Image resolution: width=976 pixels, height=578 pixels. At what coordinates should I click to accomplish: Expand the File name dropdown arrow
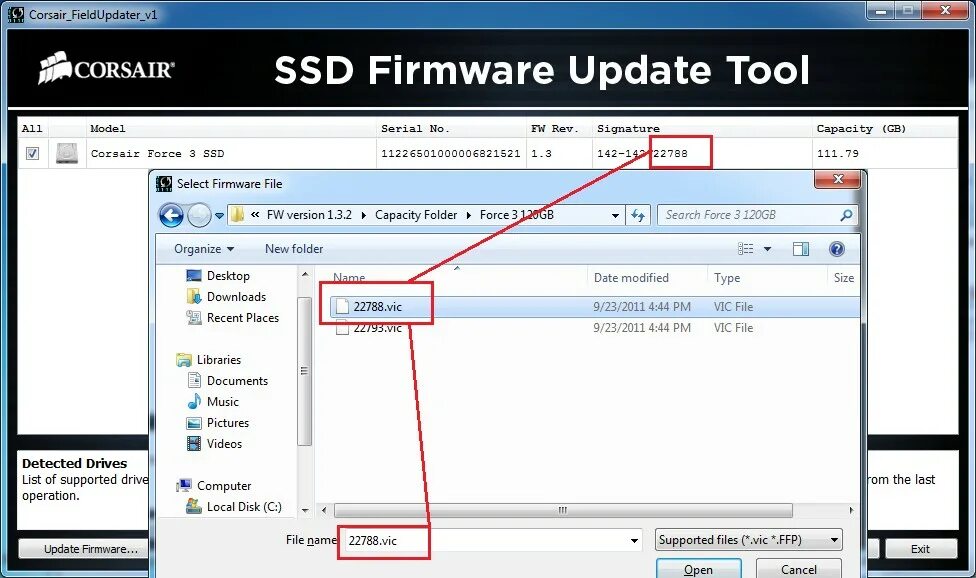click(634, 540)
